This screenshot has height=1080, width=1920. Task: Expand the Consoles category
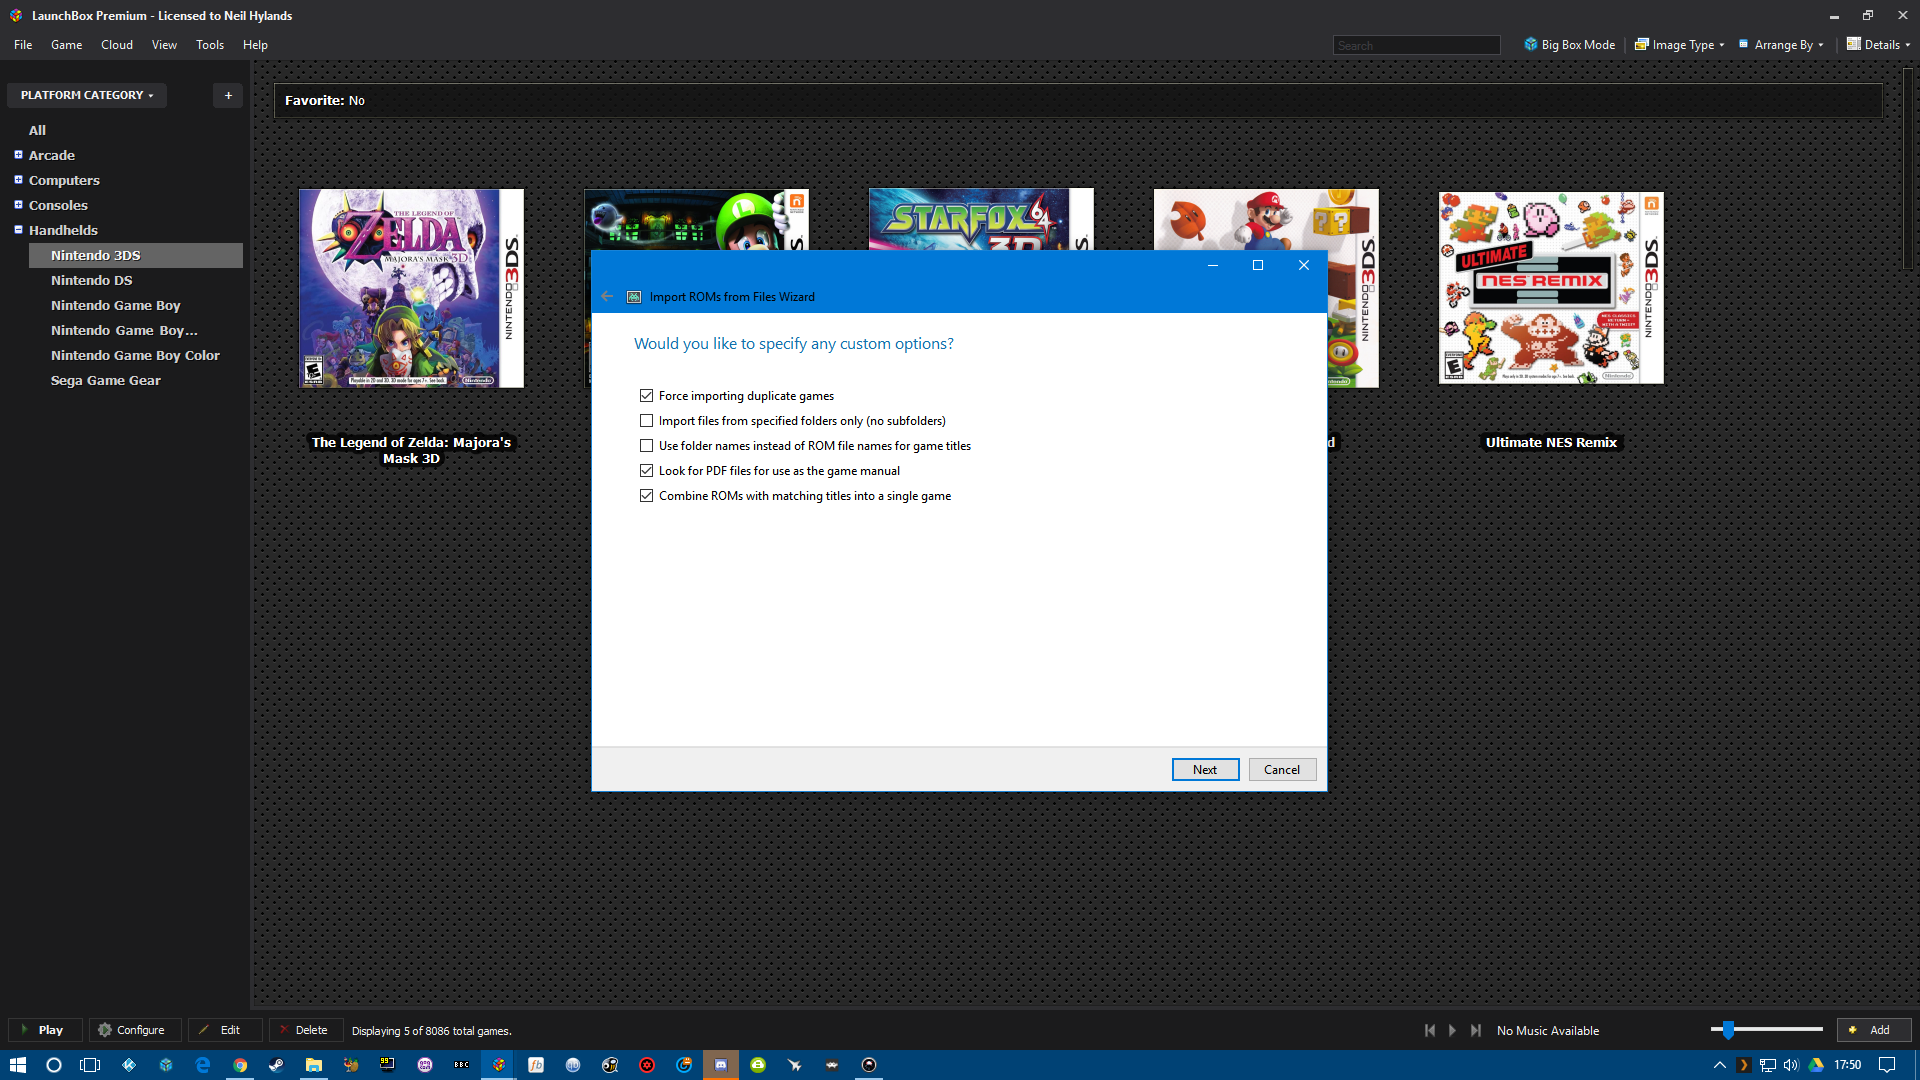tap(18, 205)
